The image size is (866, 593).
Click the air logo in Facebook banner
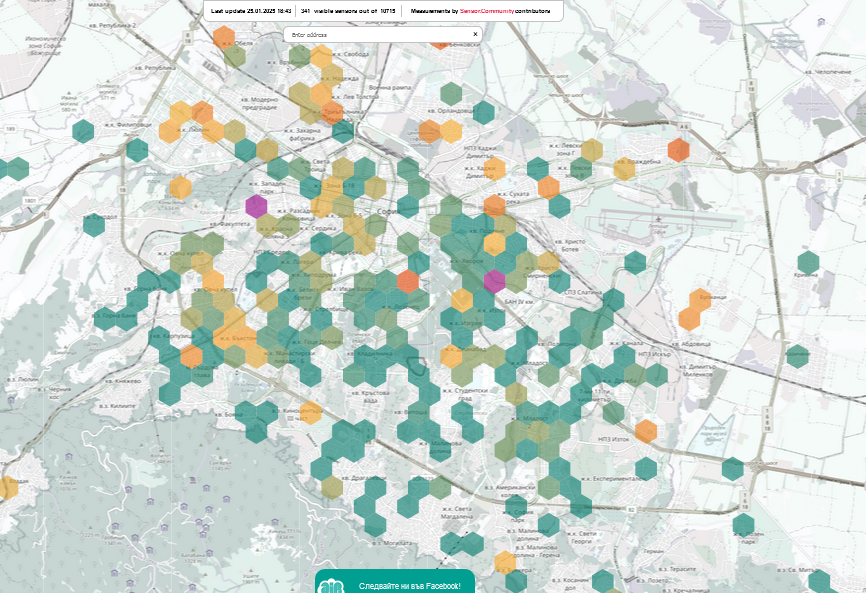(x=330, y=585)
